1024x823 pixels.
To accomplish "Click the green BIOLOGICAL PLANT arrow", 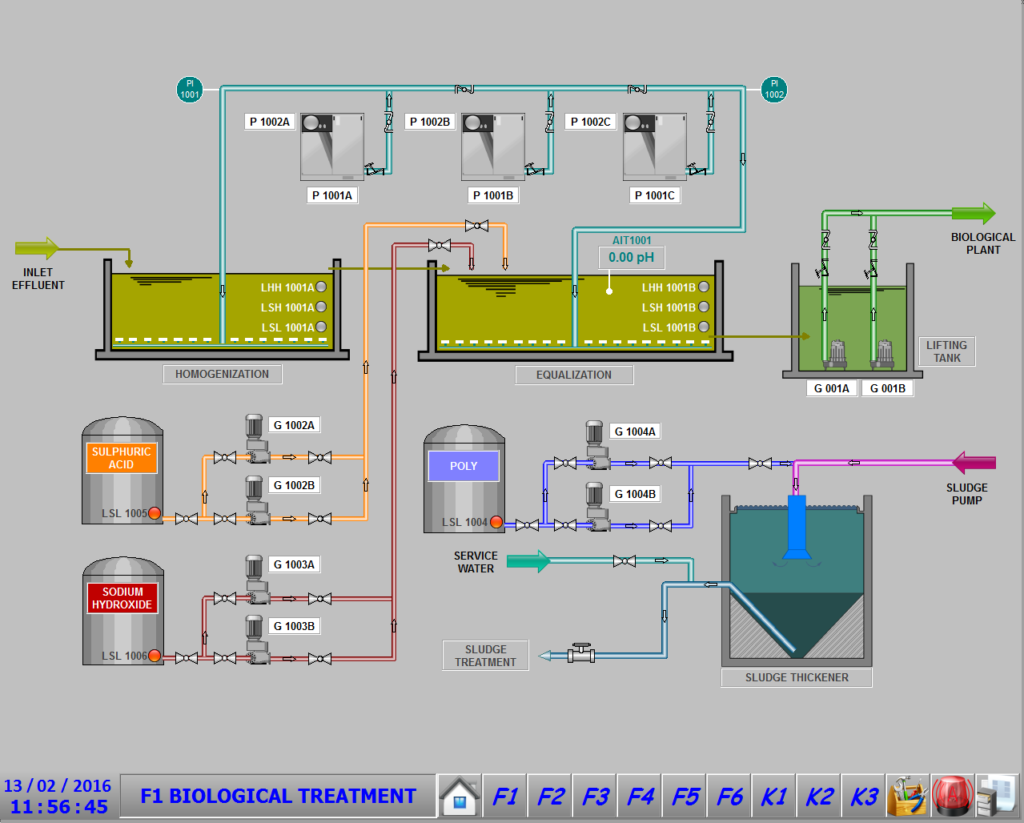I will [x=973, y=214].
